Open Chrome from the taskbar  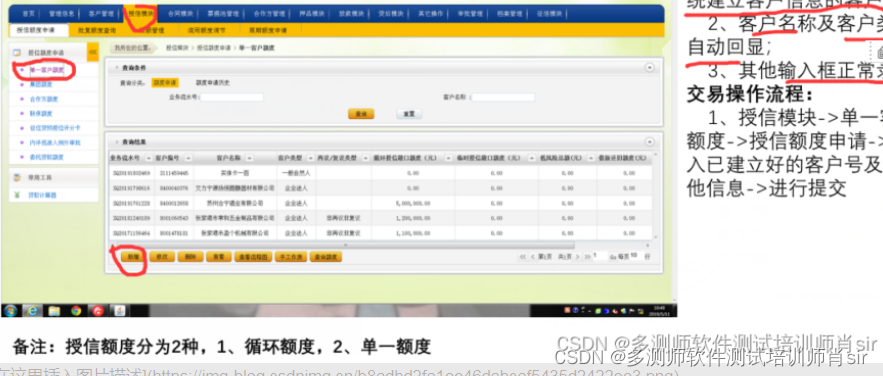(x=76, y=310)
